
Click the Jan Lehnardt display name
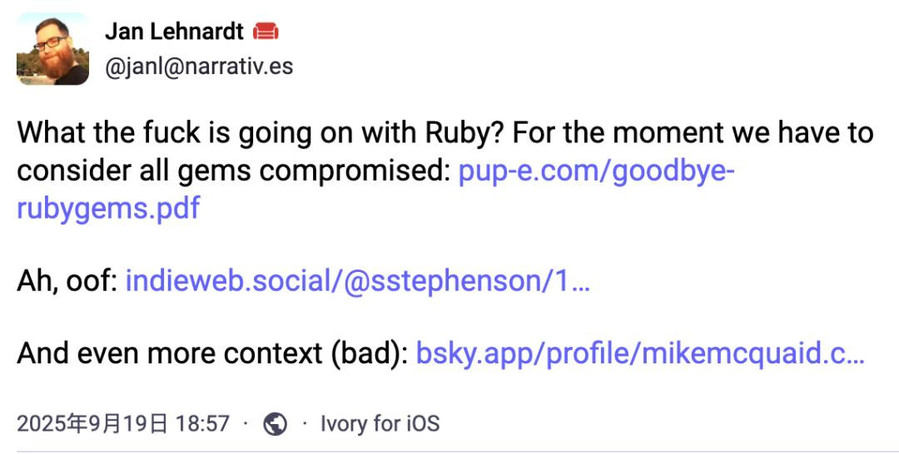point(174,32)
